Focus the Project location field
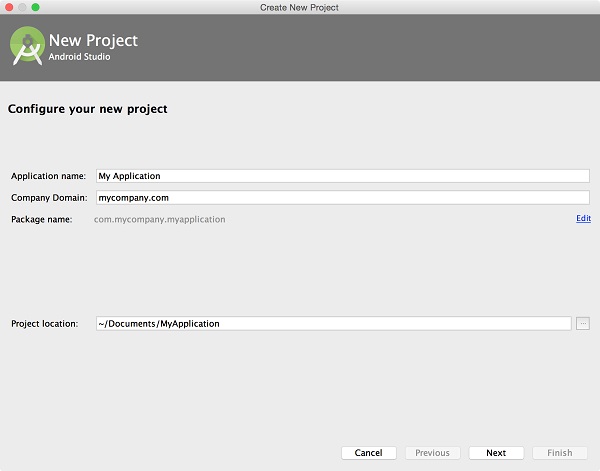The height and width of the screenshot is (471, 600). 334,324
